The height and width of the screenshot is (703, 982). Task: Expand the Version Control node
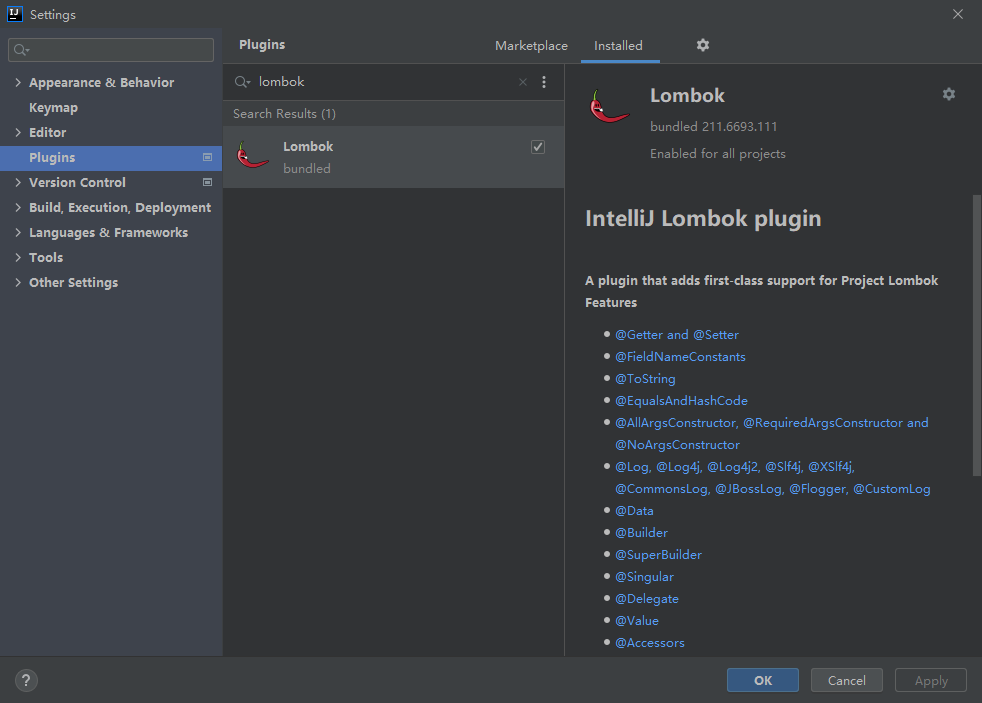[x=18, y=183]
